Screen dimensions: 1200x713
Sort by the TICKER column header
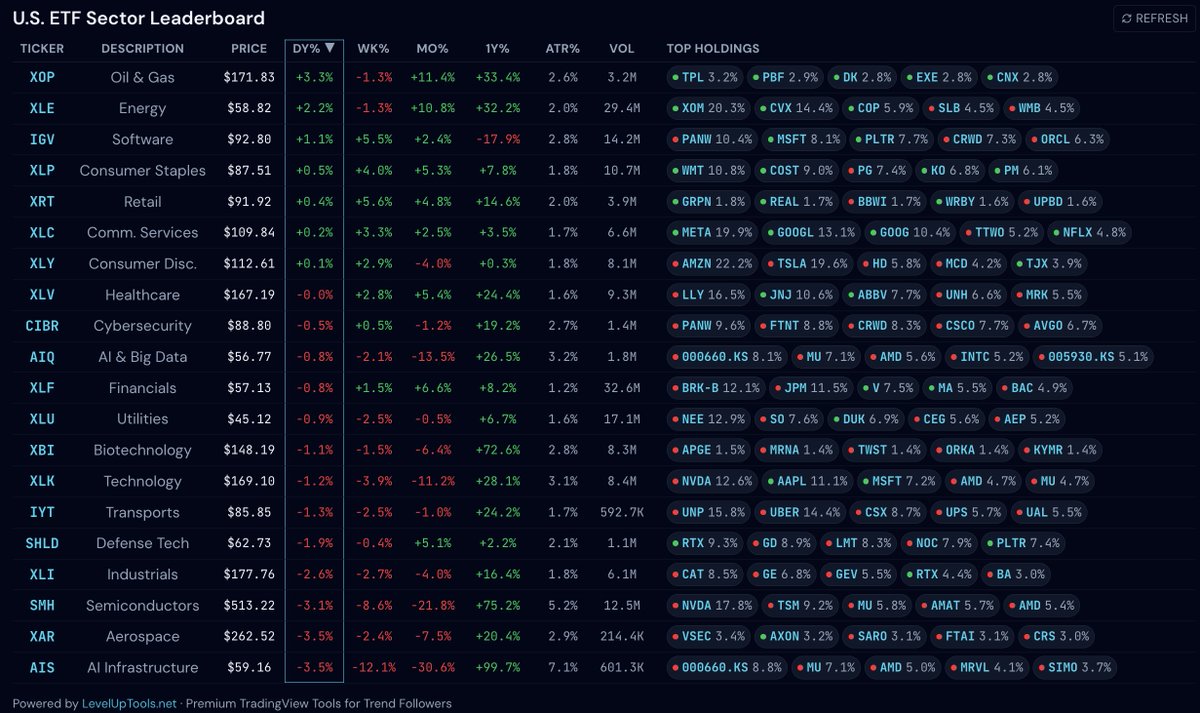point(42,48)
